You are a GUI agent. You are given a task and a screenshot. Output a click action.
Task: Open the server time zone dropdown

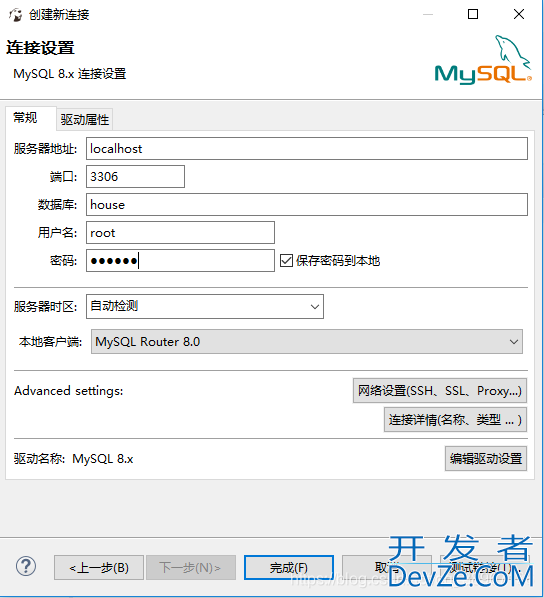205,306
